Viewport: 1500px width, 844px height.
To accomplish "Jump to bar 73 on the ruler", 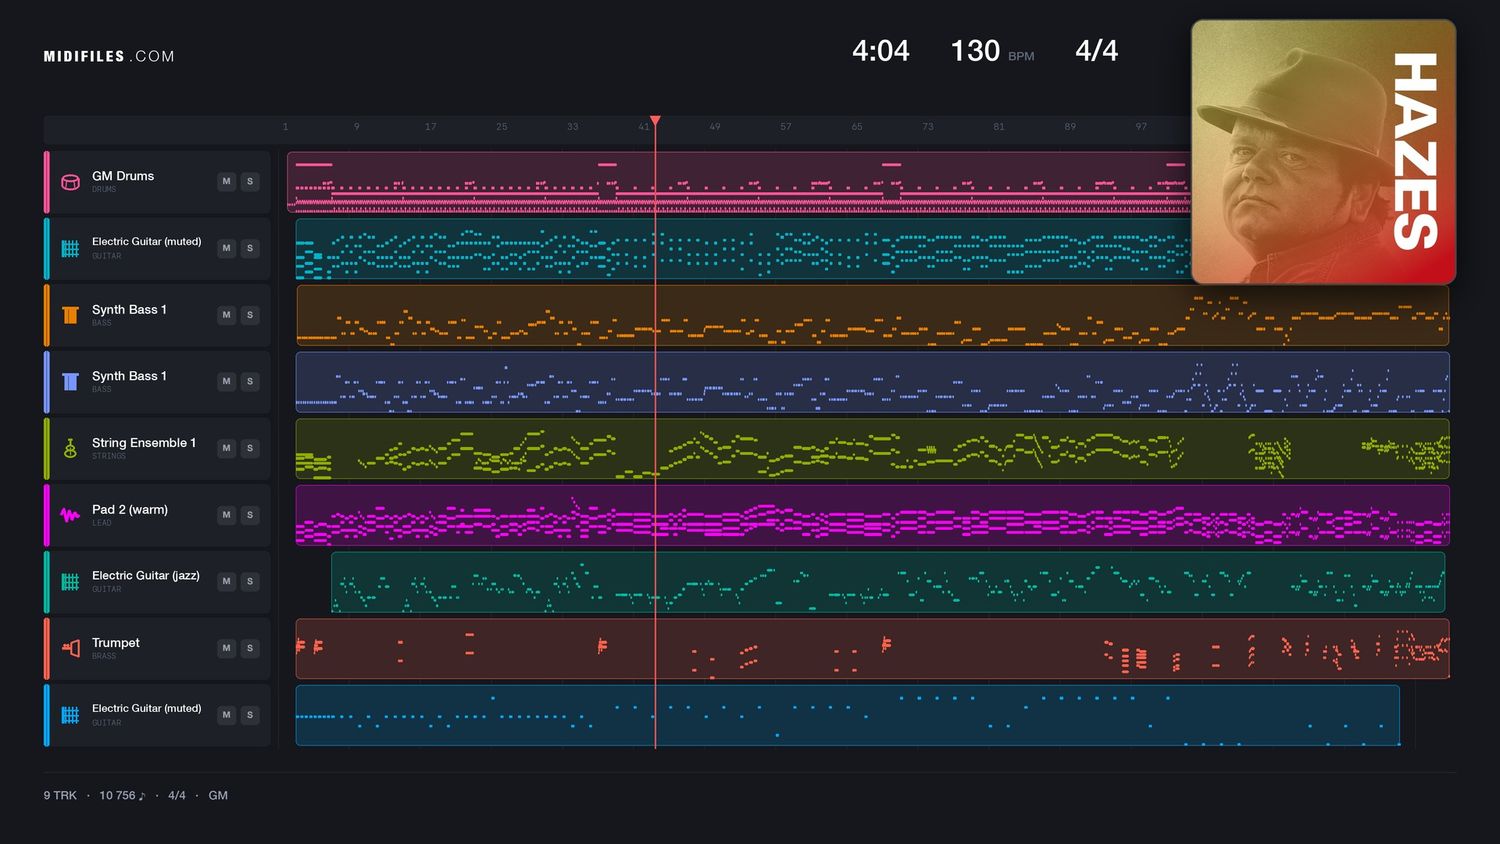I will point(928,127).
